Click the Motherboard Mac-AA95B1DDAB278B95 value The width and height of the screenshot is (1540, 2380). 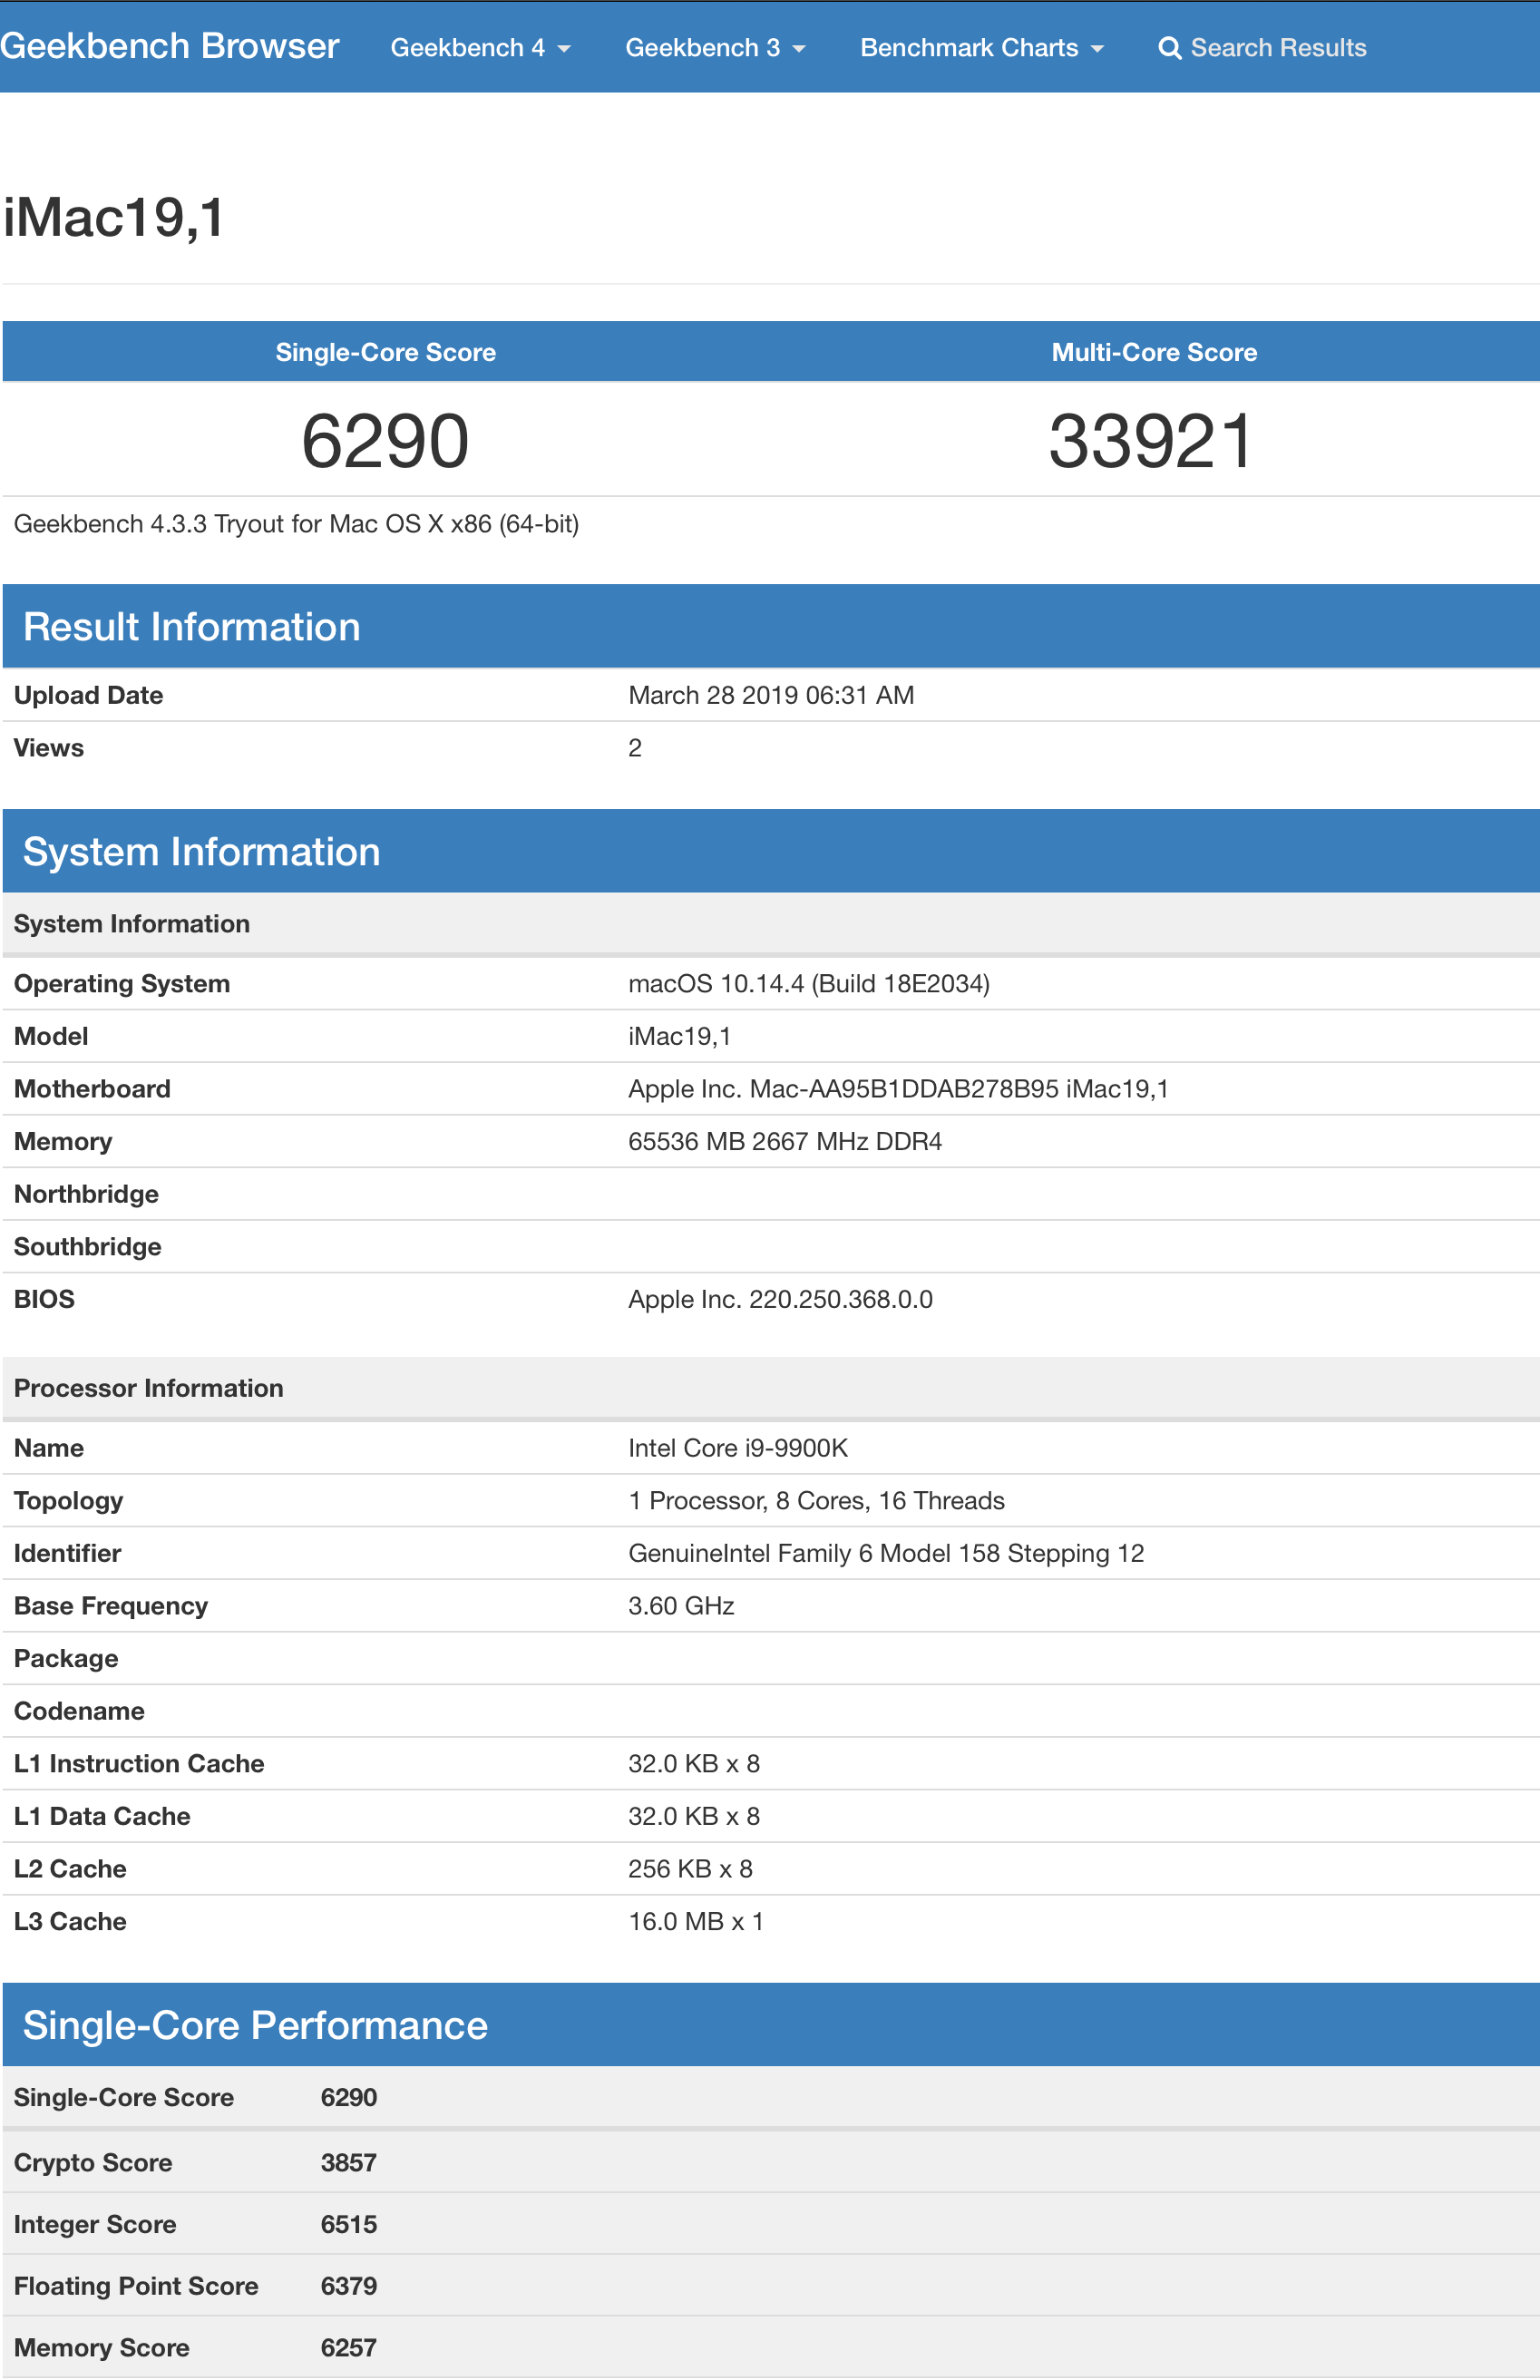(898, 1089)
